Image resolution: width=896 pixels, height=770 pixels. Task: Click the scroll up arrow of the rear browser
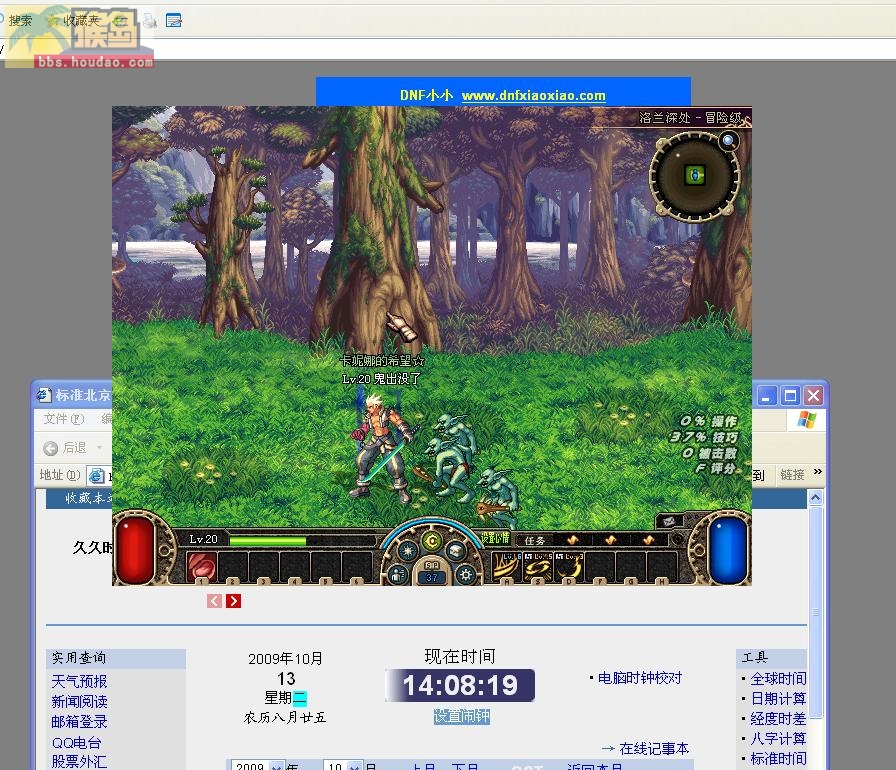pyautogui.click(x=815, y=498)
